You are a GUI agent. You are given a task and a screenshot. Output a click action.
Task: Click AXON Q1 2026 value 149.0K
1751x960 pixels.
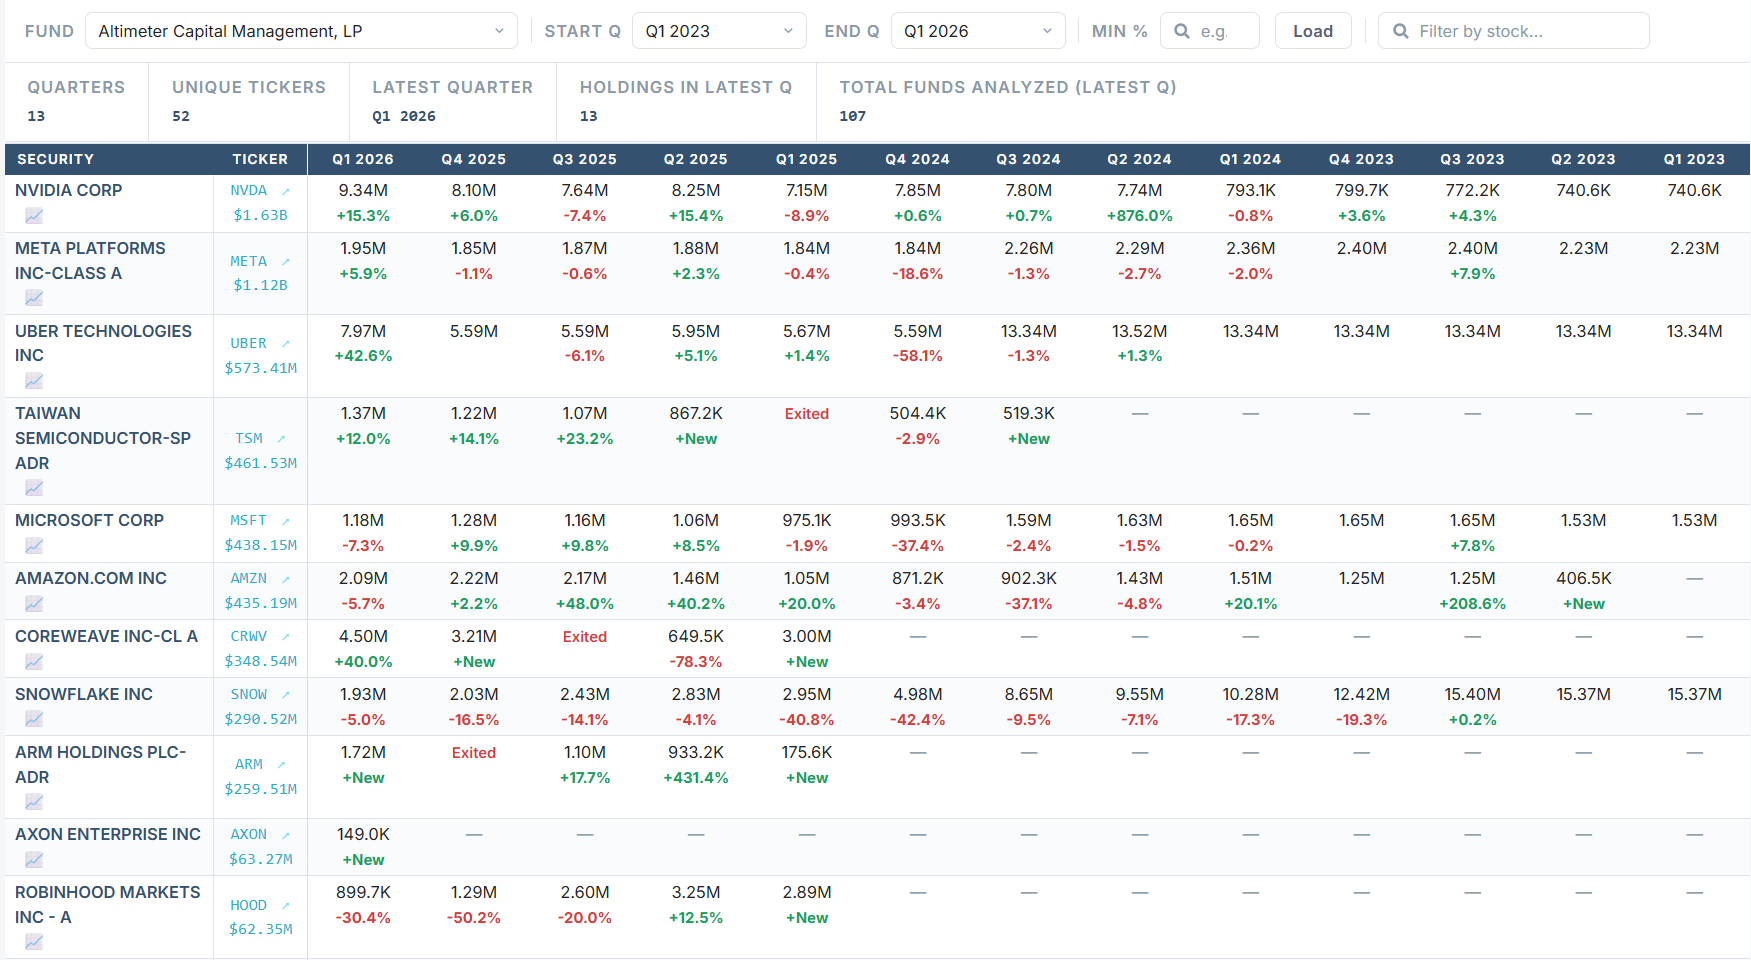click(x=363, y=834)
